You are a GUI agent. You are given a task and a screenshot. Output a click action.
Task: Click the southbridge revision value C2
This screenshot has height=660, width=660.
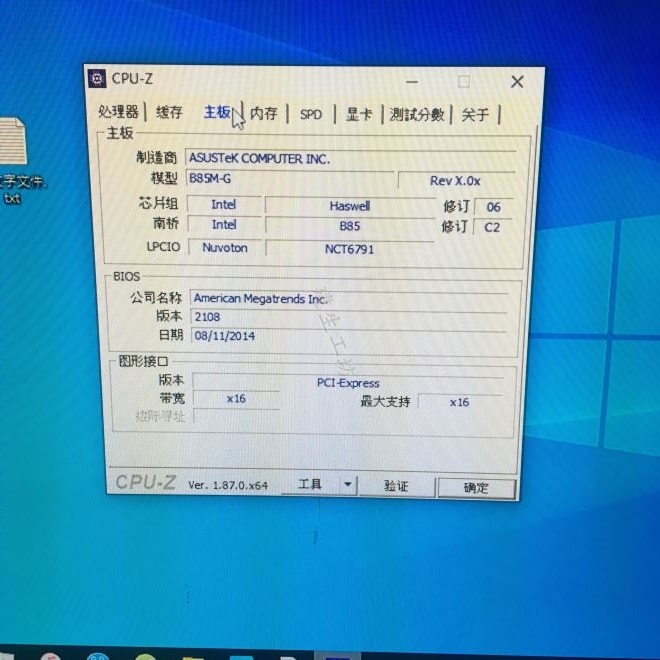(492, 227)
